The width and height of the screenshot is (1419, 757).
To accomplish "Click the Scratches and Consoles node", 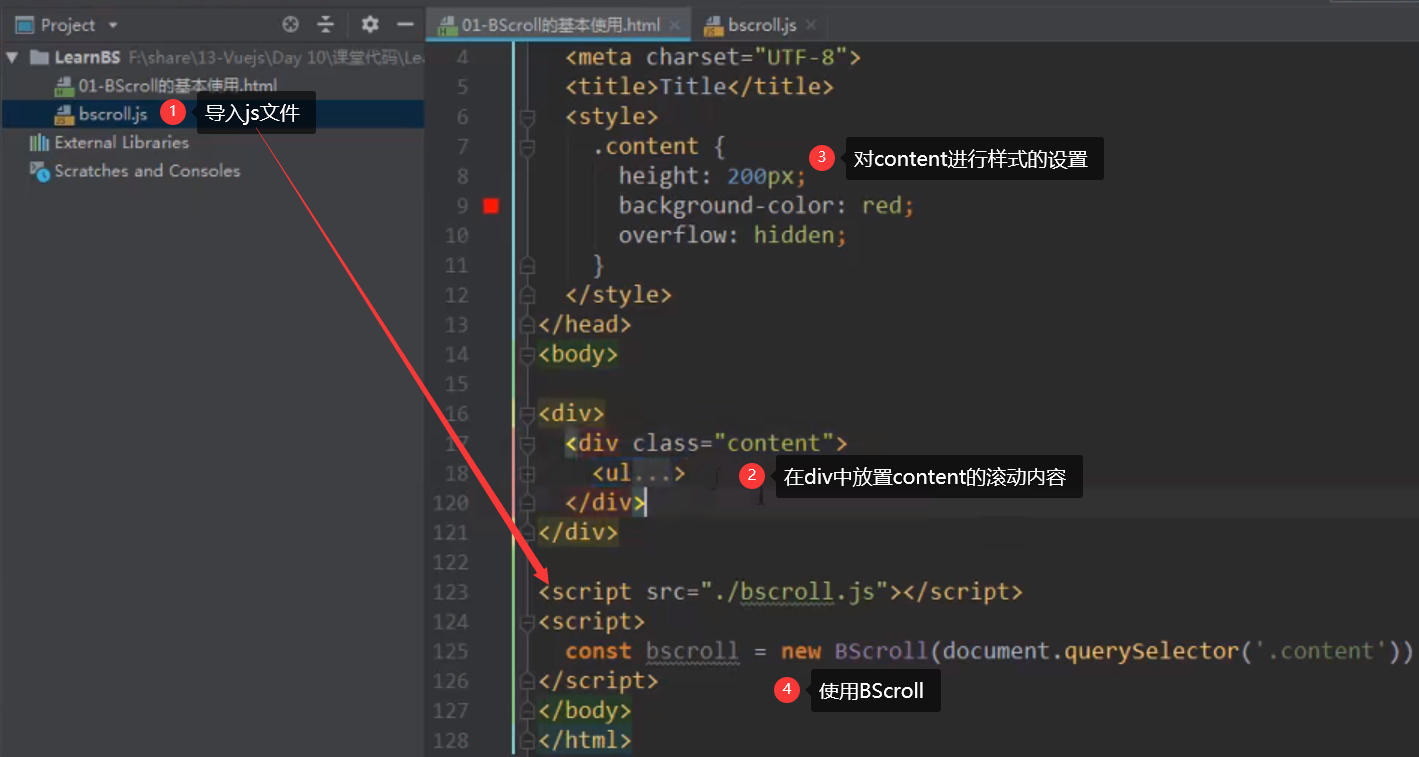I will (147, 171).
